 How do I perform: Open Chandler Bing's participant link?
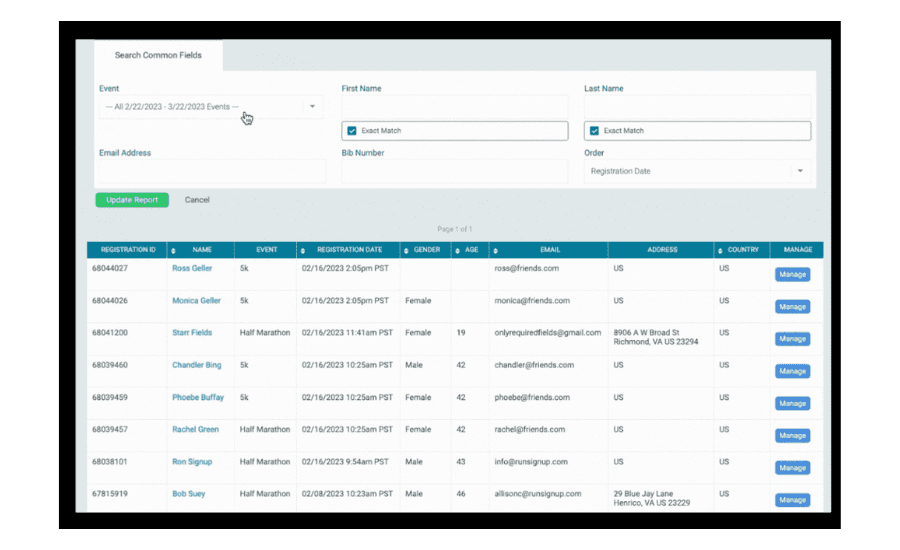coord(197,365)
